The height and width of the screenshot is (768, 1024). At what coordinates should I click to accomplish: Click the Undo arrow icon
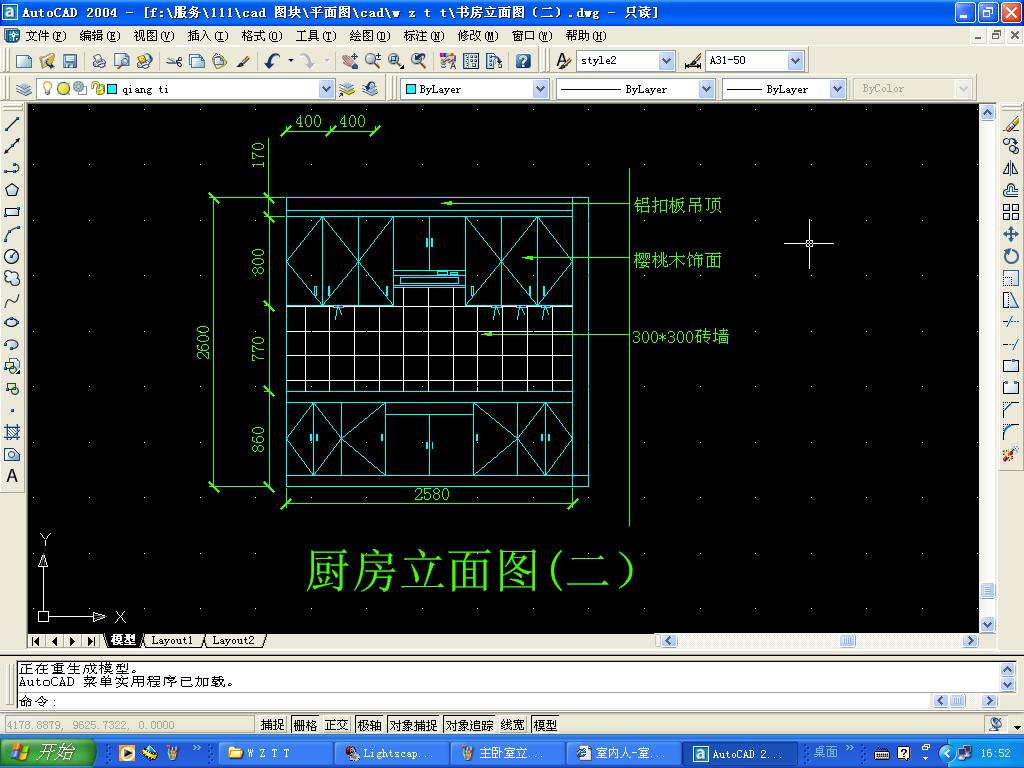tap(272, 61)
